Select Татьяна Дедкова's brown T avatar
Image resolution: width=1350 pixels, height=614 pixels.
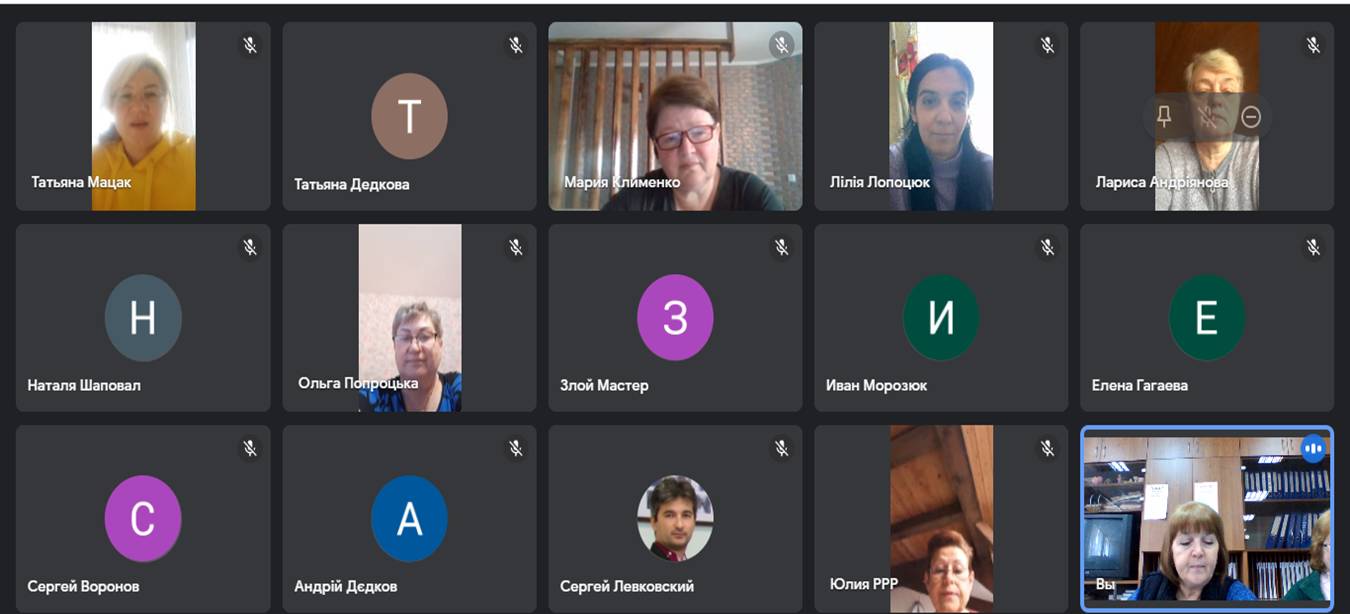coord(409,117)
